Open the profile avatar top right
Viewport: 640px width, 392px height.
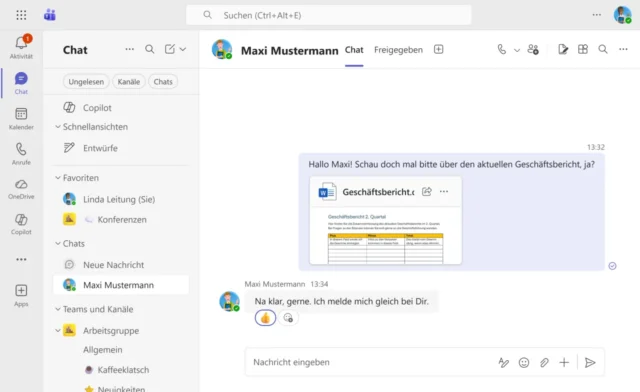point(622,15)
